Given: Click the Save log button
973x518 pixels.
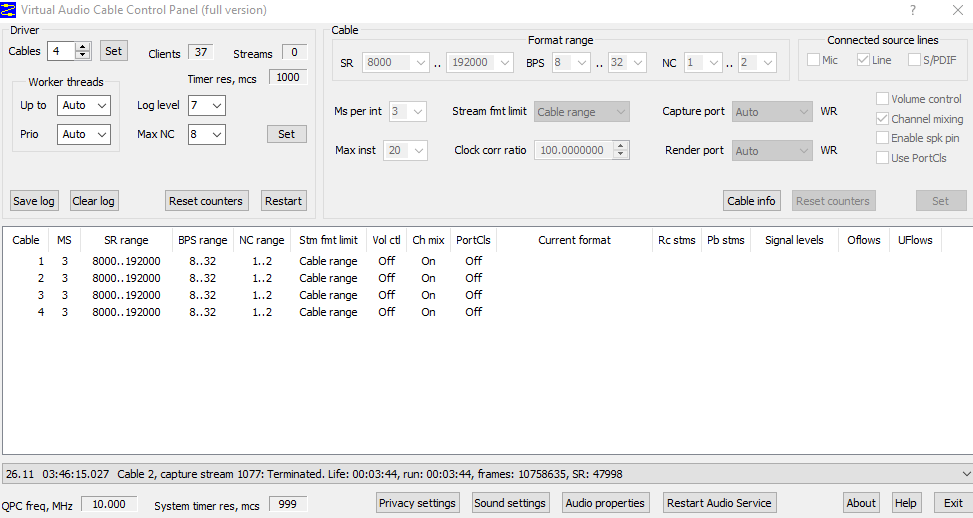Looking at the screenshot, I should pos(34,201).
